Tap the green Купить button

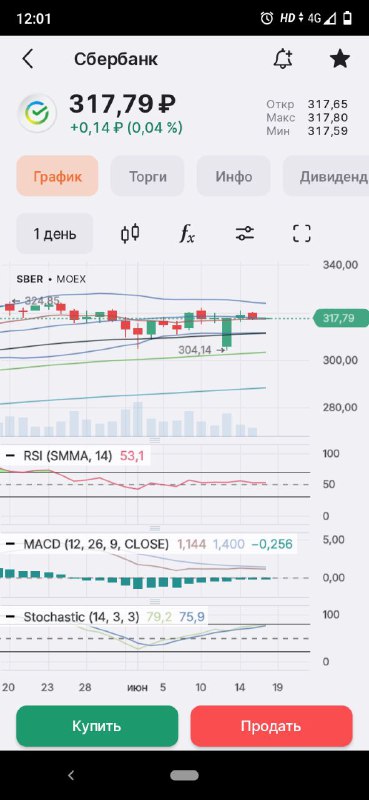click(97, 726)
